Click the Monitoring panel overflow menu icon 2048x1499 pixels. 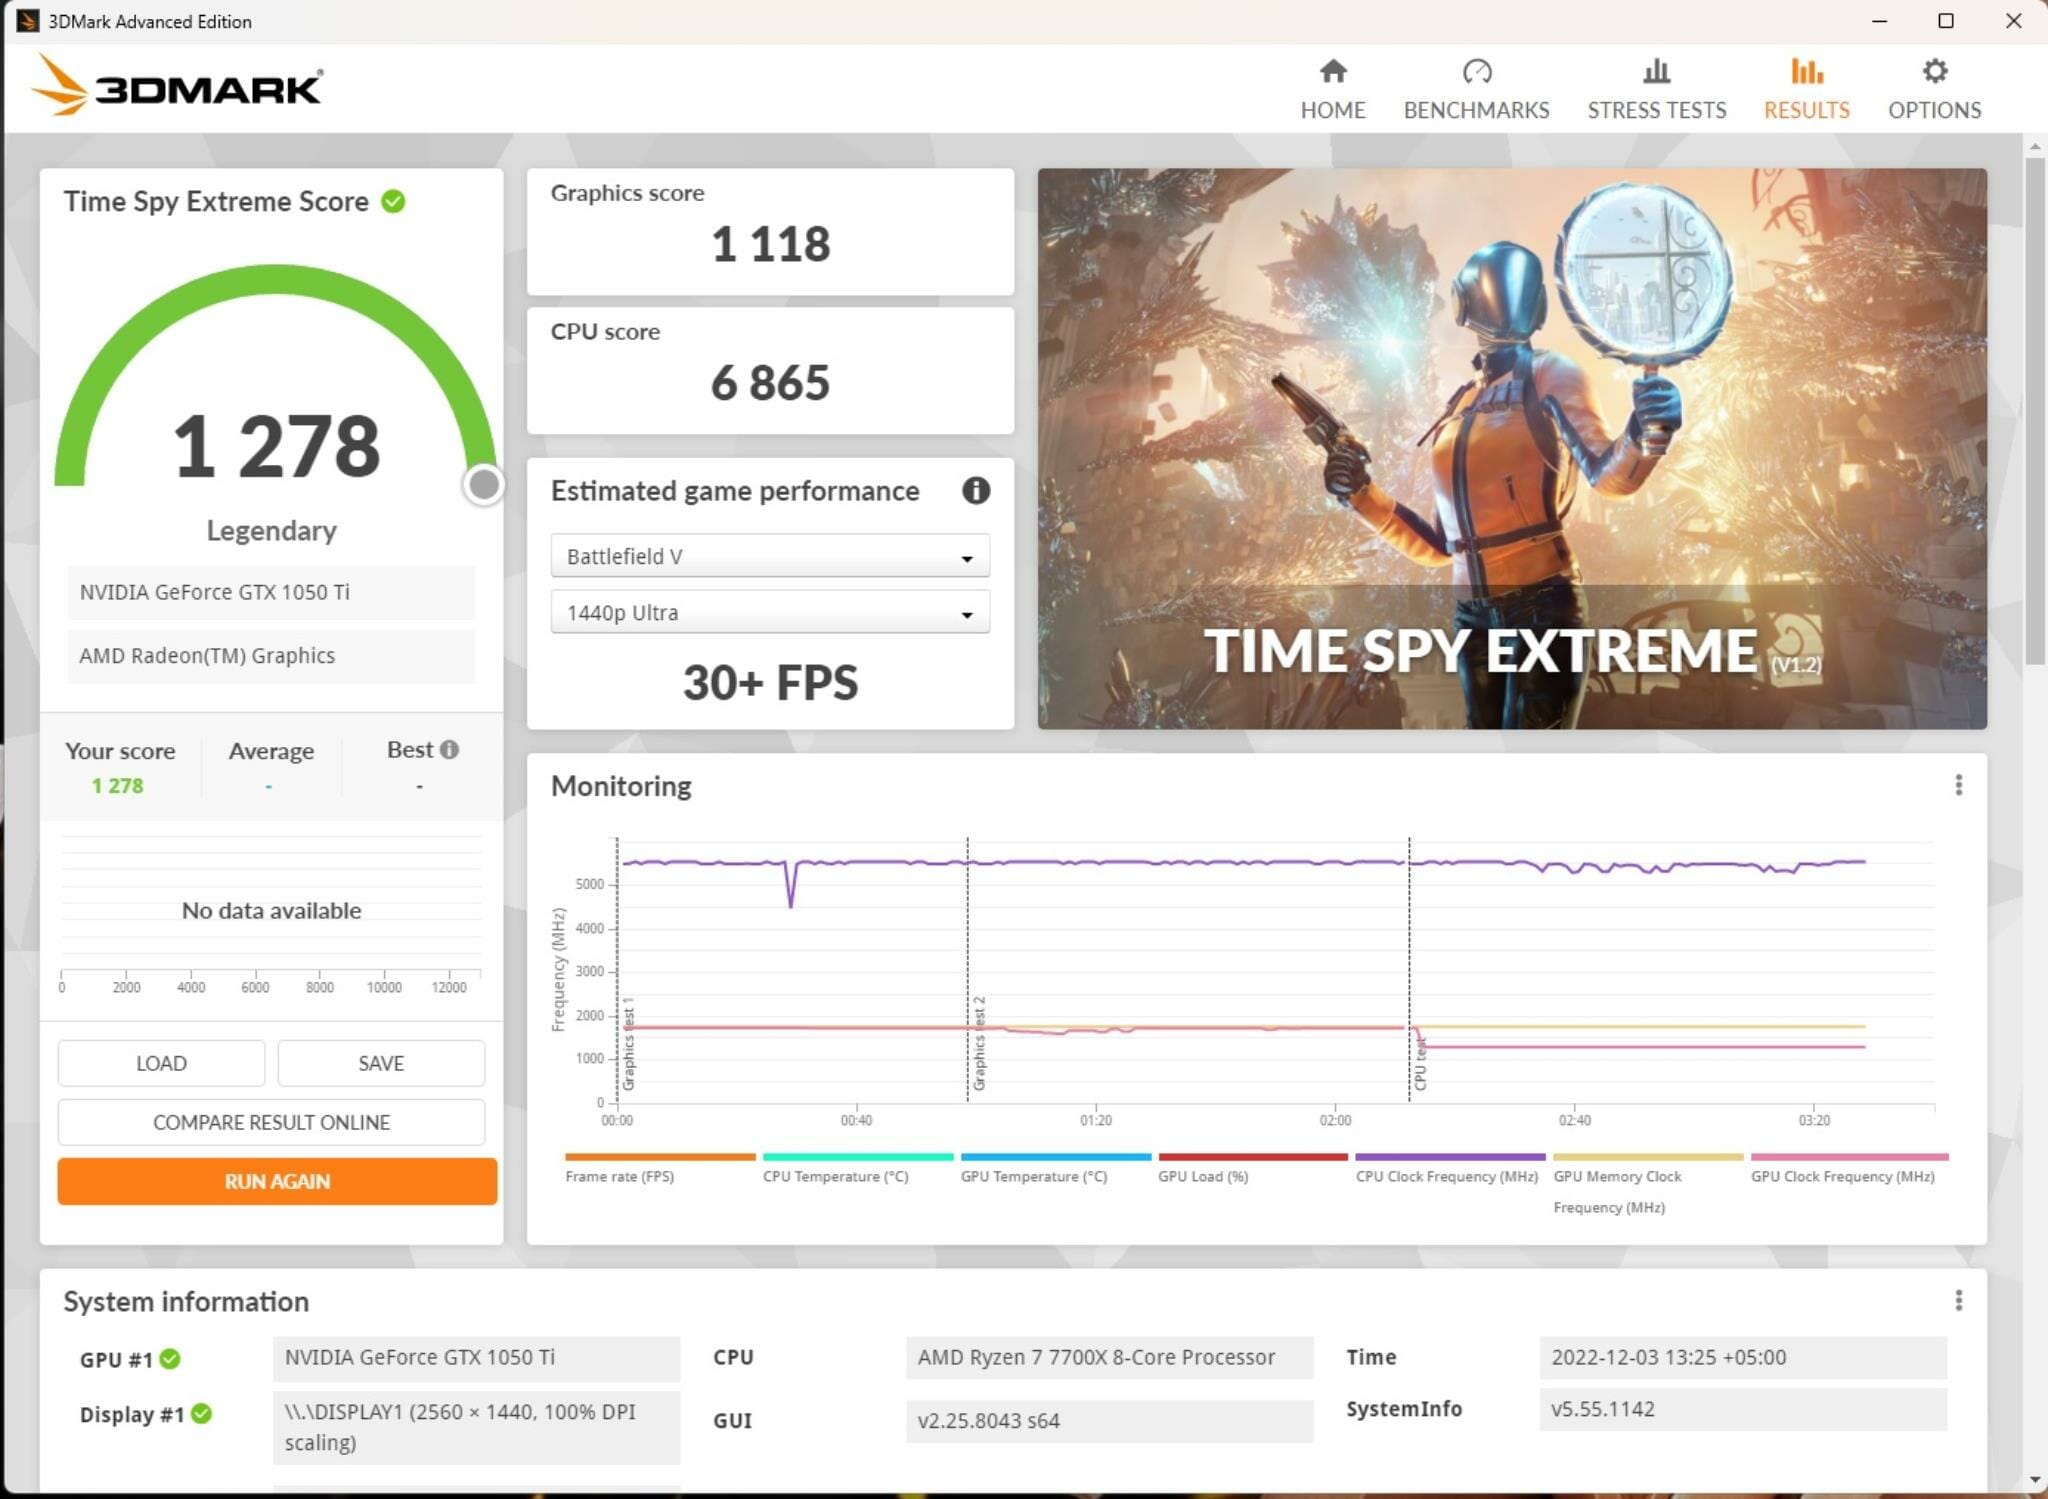point(1959,784)
